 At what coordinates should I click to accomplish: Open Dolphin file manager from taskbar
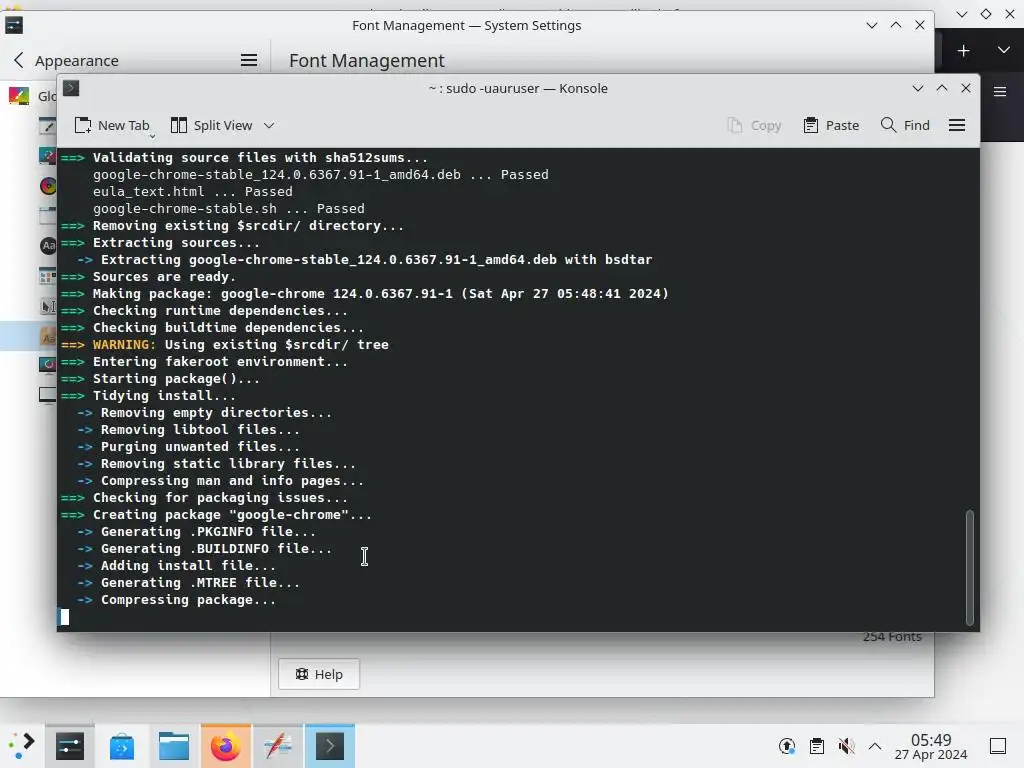(174, 746)
